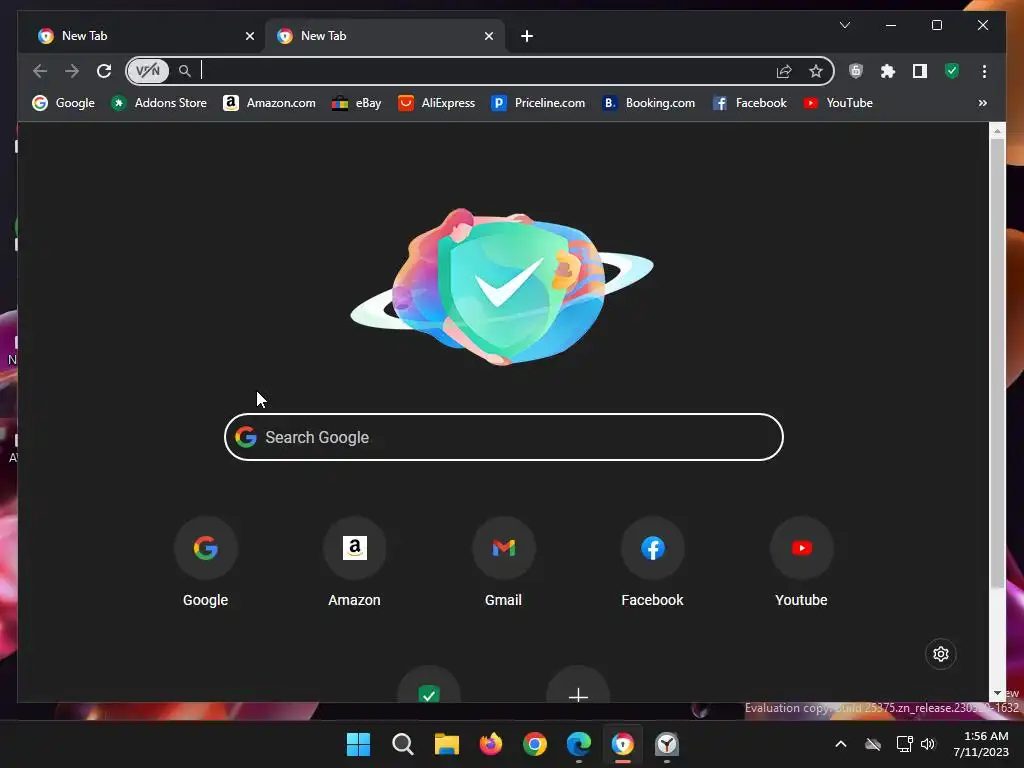Click the green checkmark shield toolbar icon
1024x768 pixels.
(952, 71)
